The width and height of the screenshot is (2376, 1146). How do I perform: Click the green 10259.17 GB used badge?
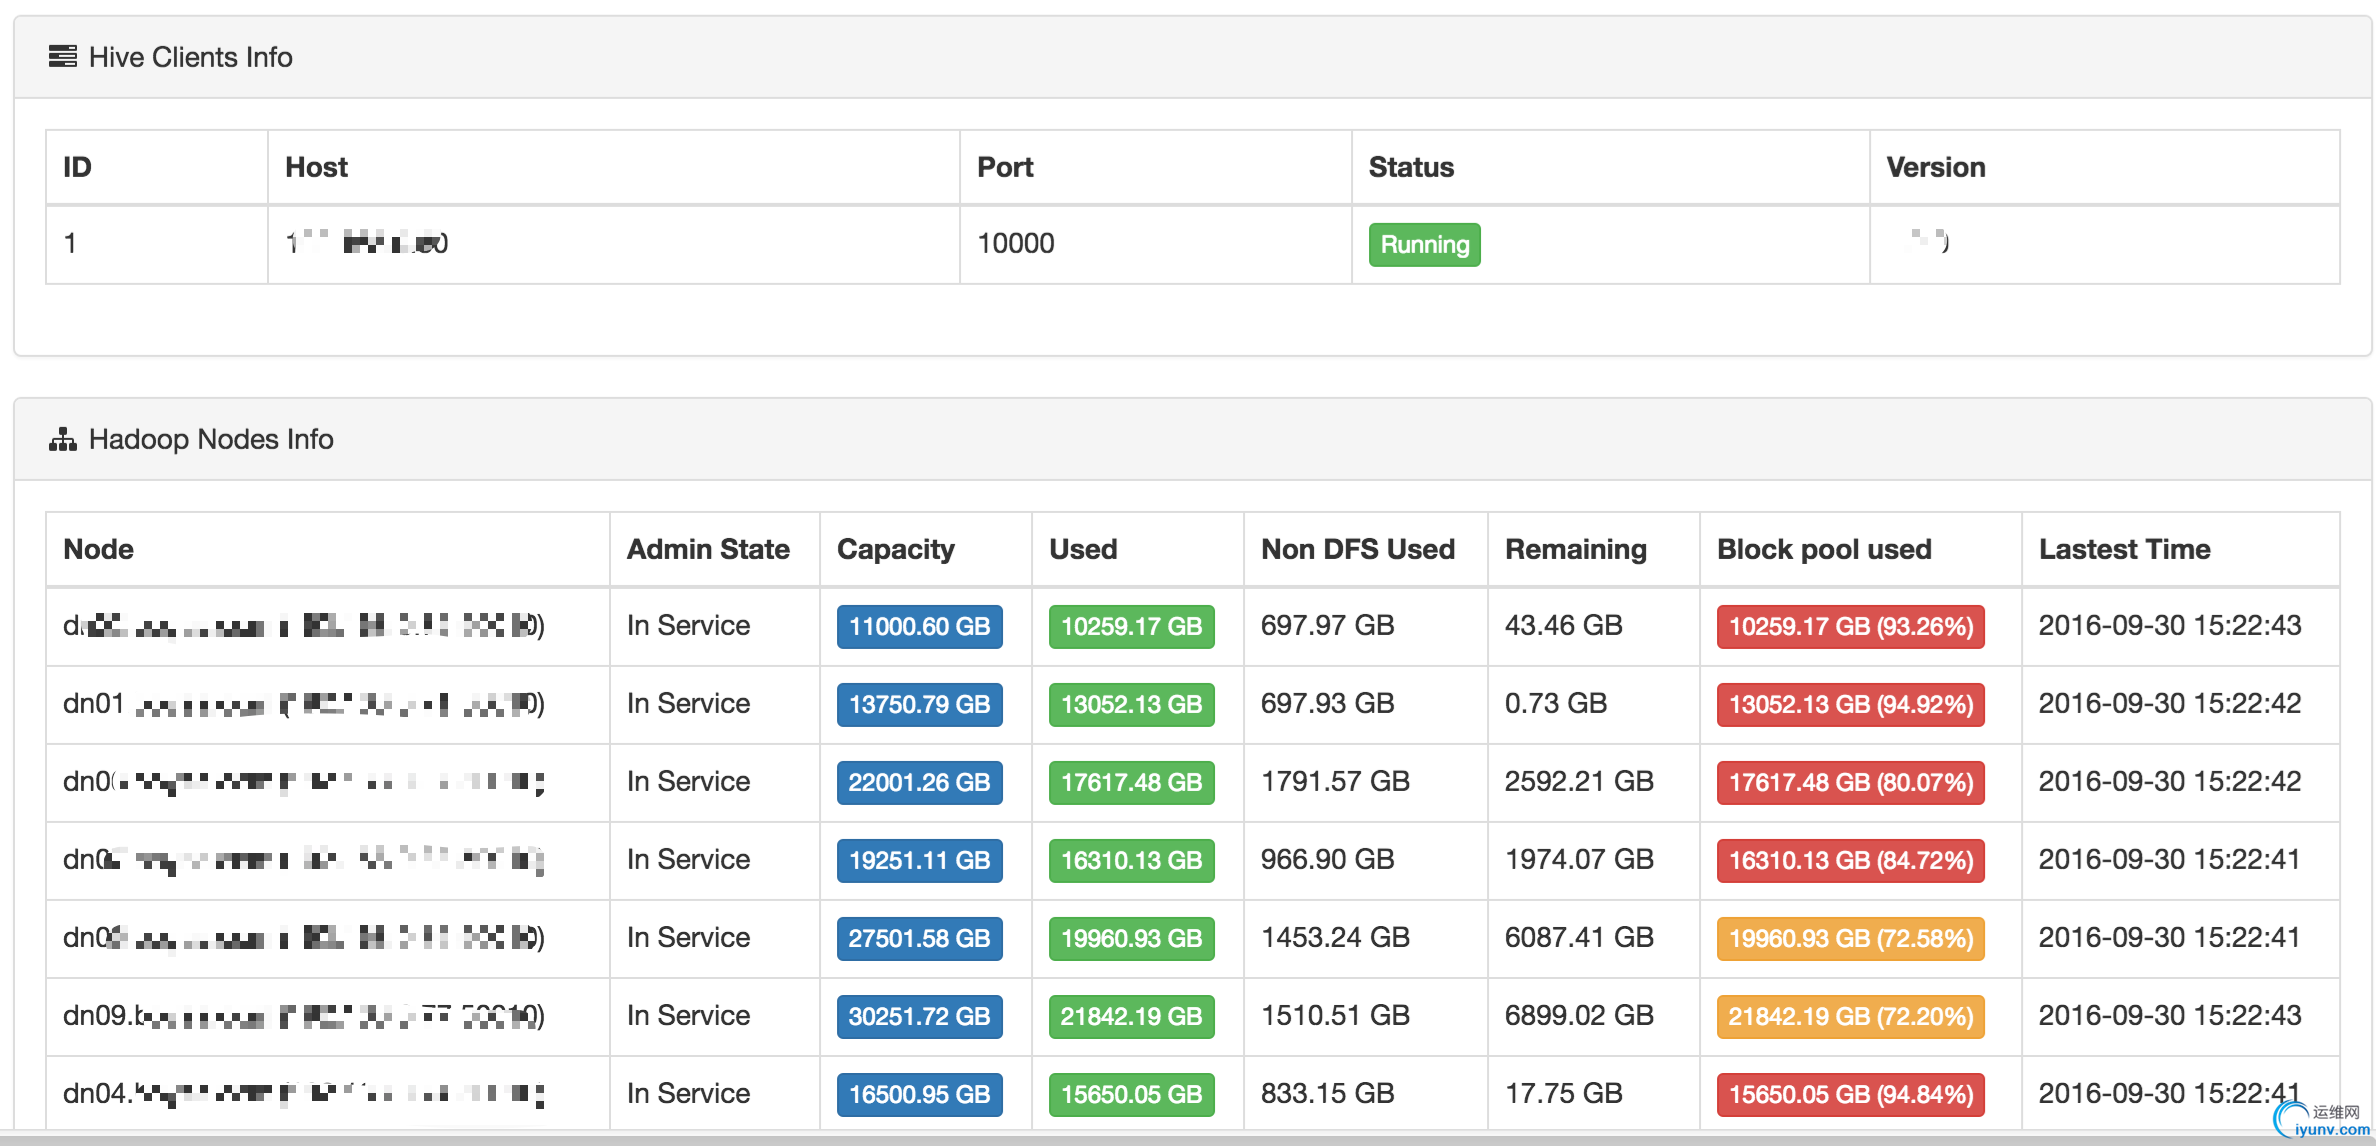coord(1131,626)
